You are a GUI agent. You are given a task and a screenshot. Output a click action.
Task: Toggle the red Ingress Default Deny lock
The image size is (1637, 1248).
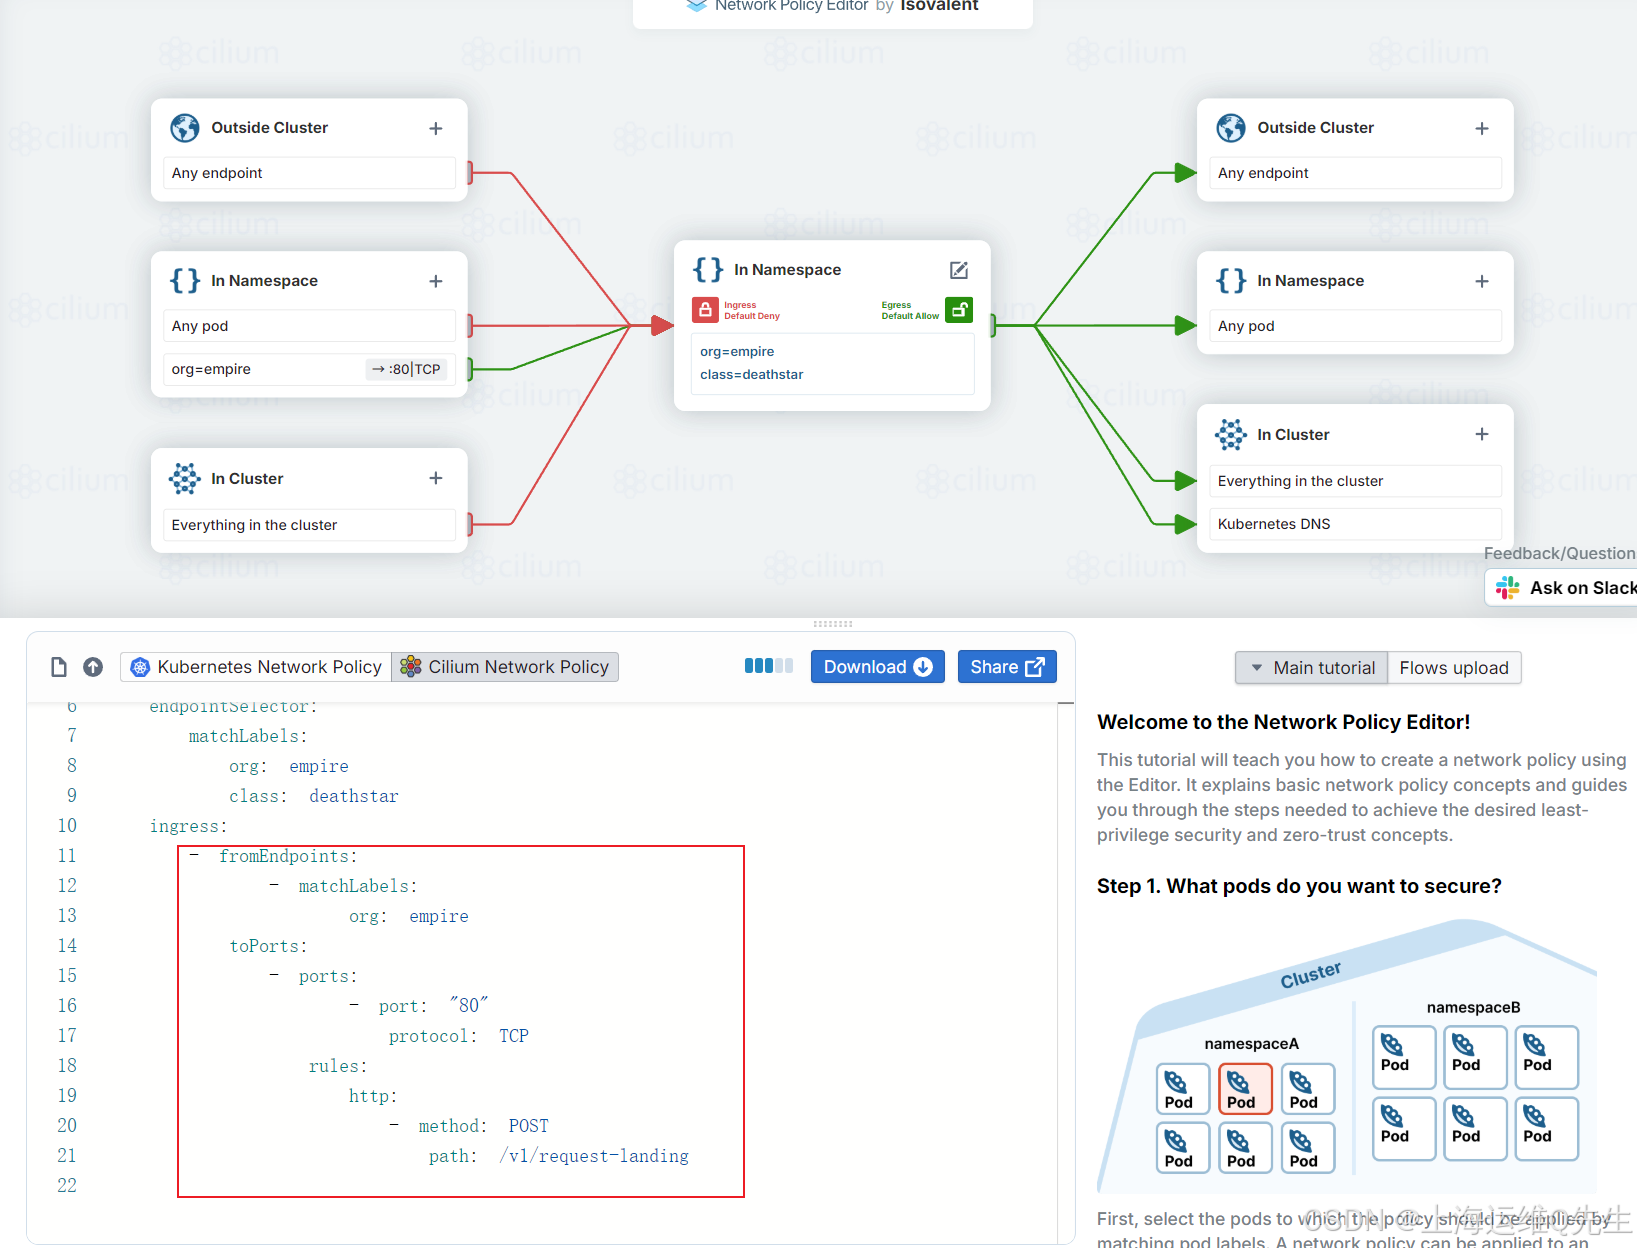pyautogui.click(x=705, y=310)
